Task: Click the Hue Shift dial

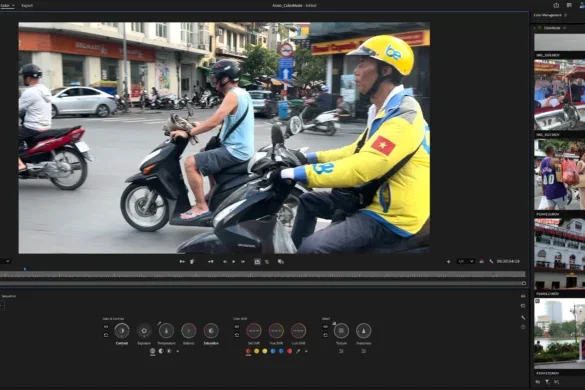Action: [276, 331]
